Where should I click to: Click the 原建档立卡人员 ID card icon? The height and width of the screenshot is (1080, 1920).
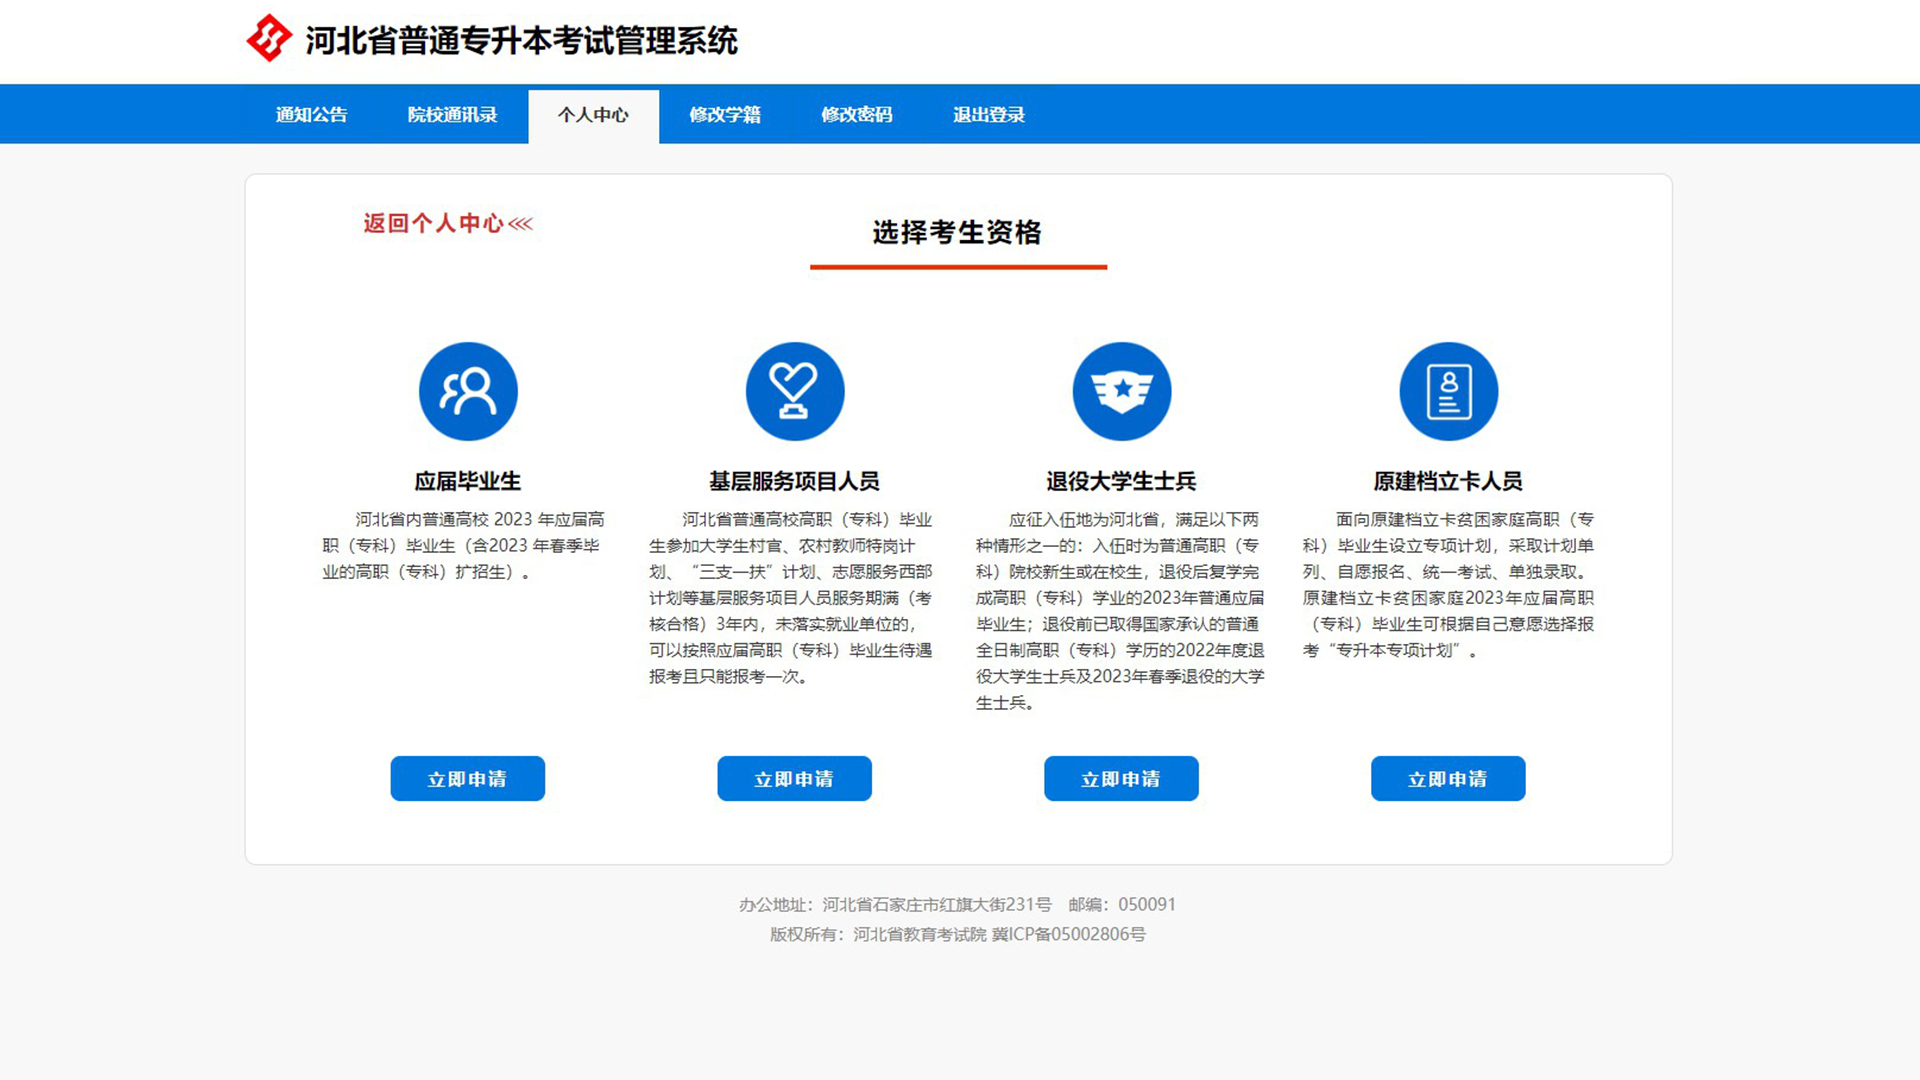[1448, 391]
